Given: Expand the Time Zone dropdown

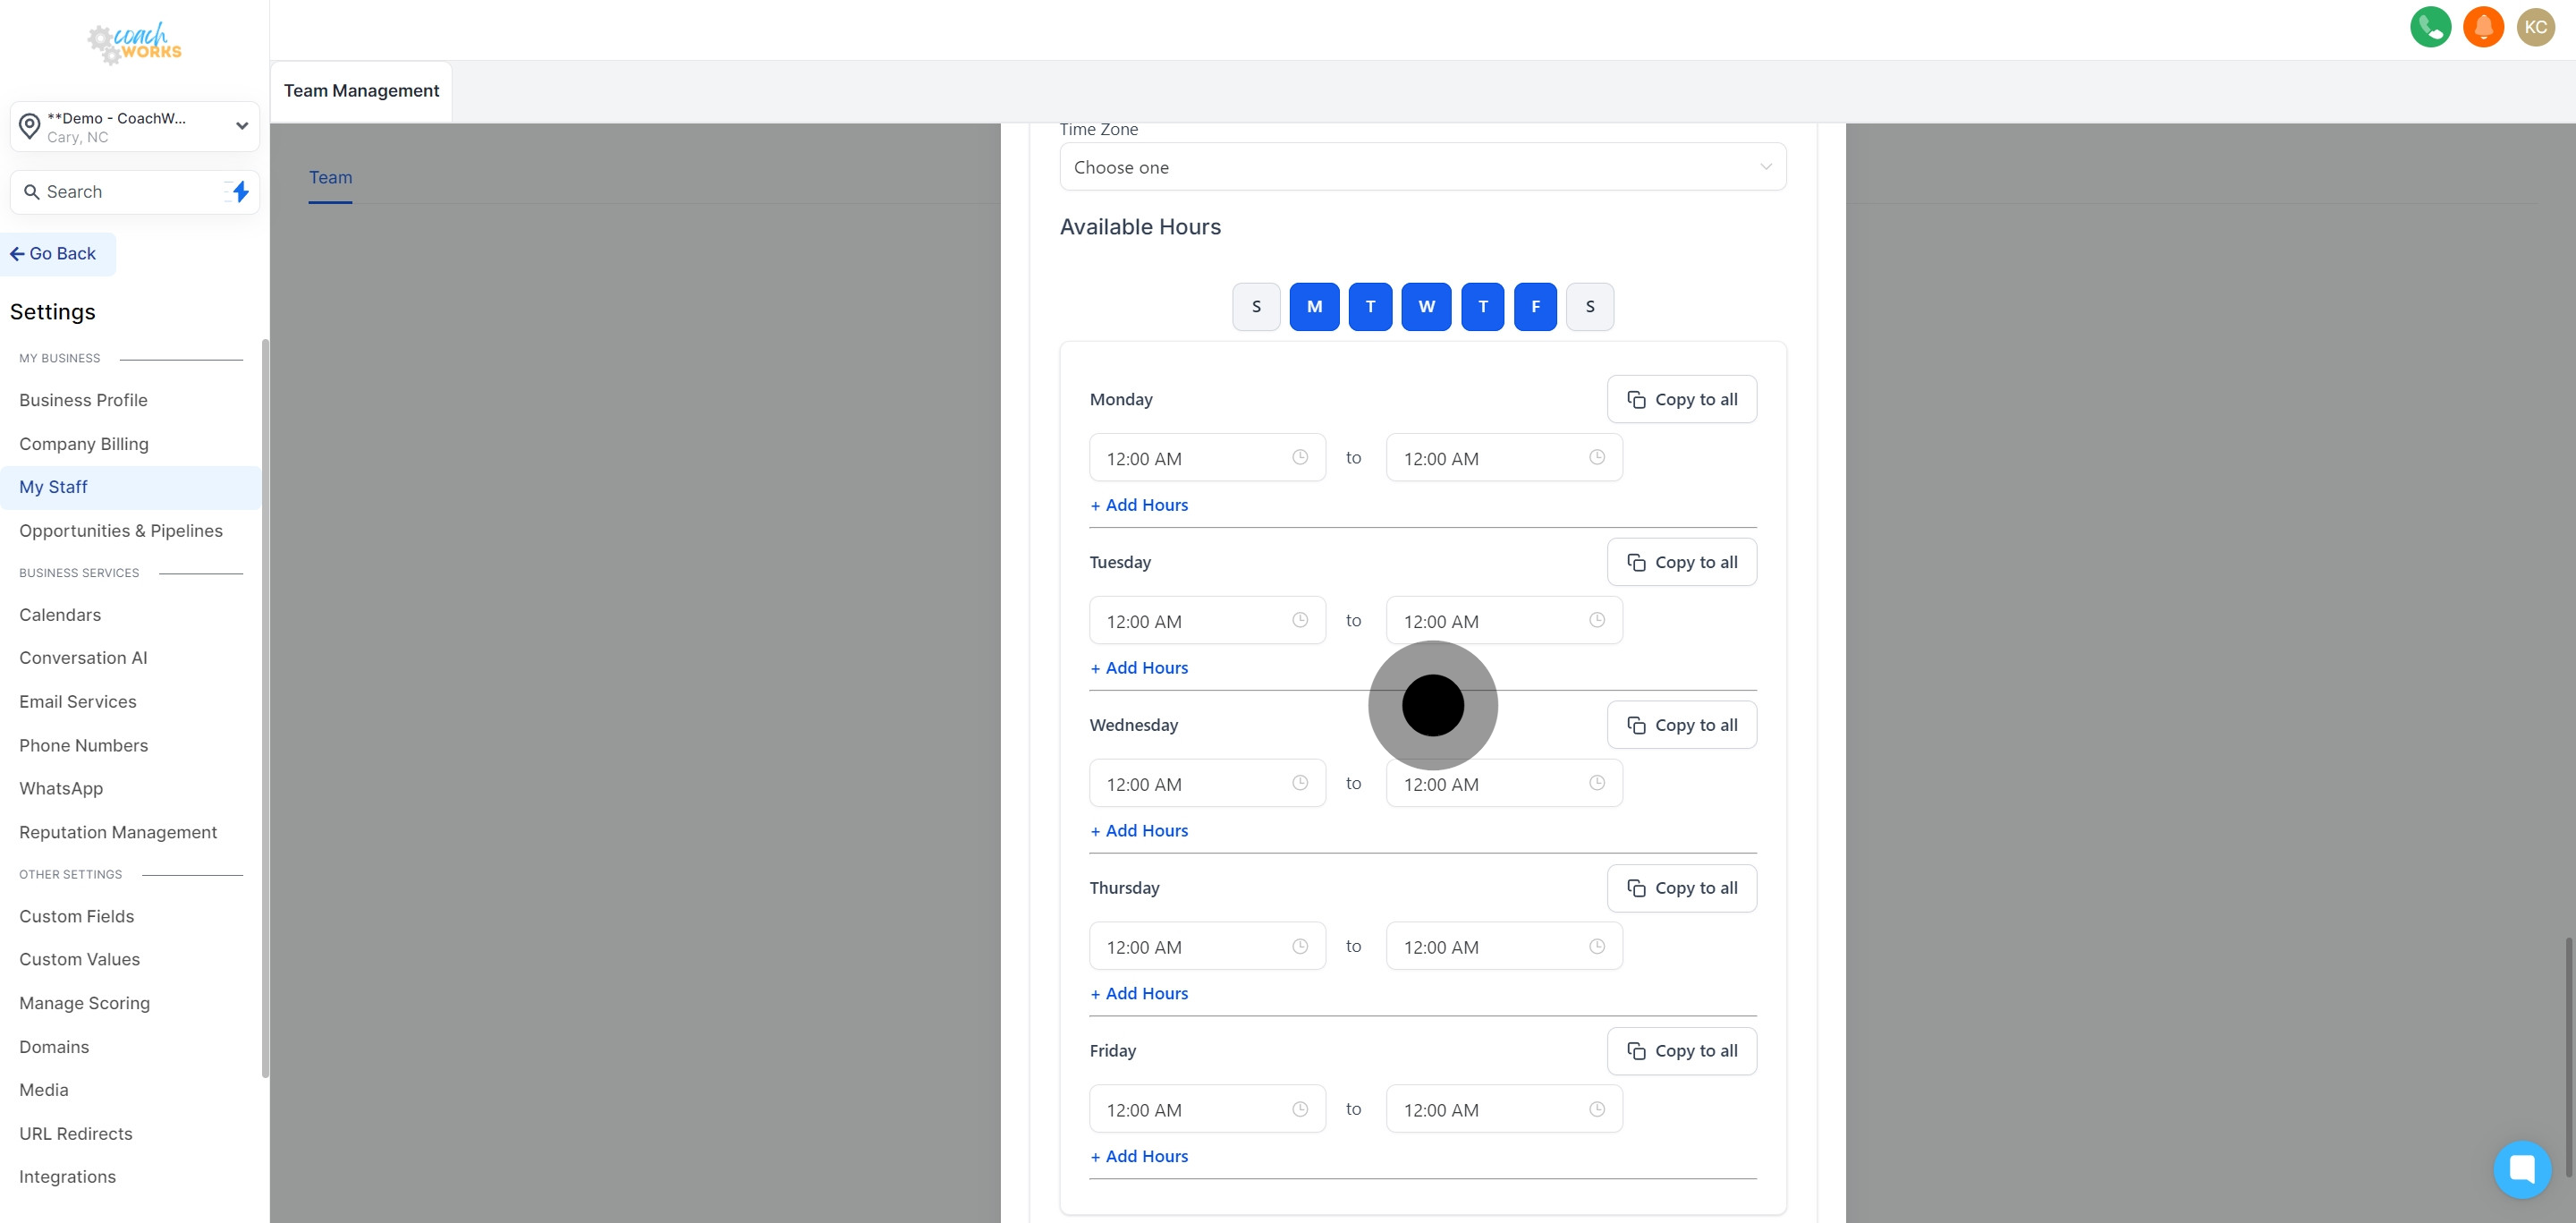Looking at the screenshot, I should (x=1422, y=167).
